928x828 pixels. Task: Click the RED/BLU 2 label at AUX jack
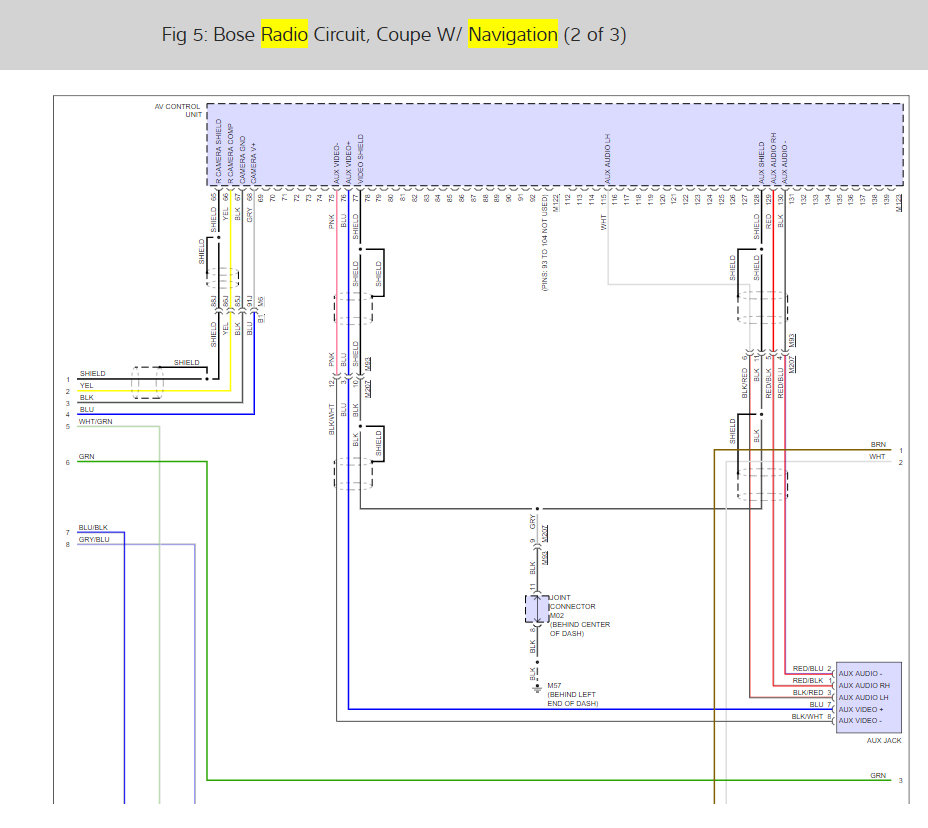(812, 669)
